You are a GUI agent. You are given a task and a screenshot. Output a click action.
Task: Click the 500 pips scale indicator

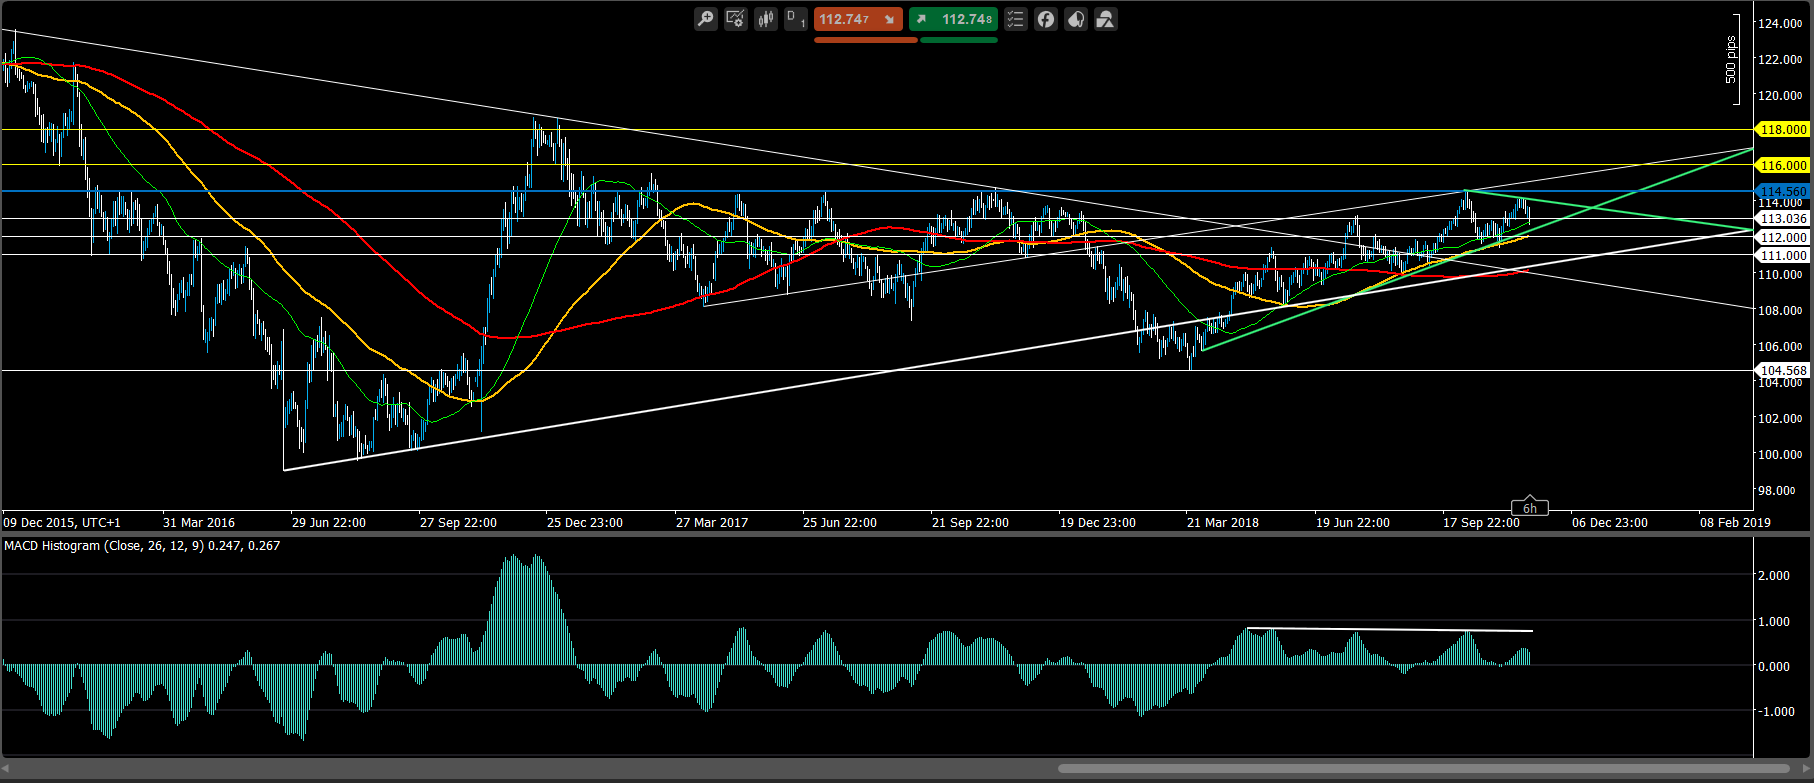(x=1731, y=60)
